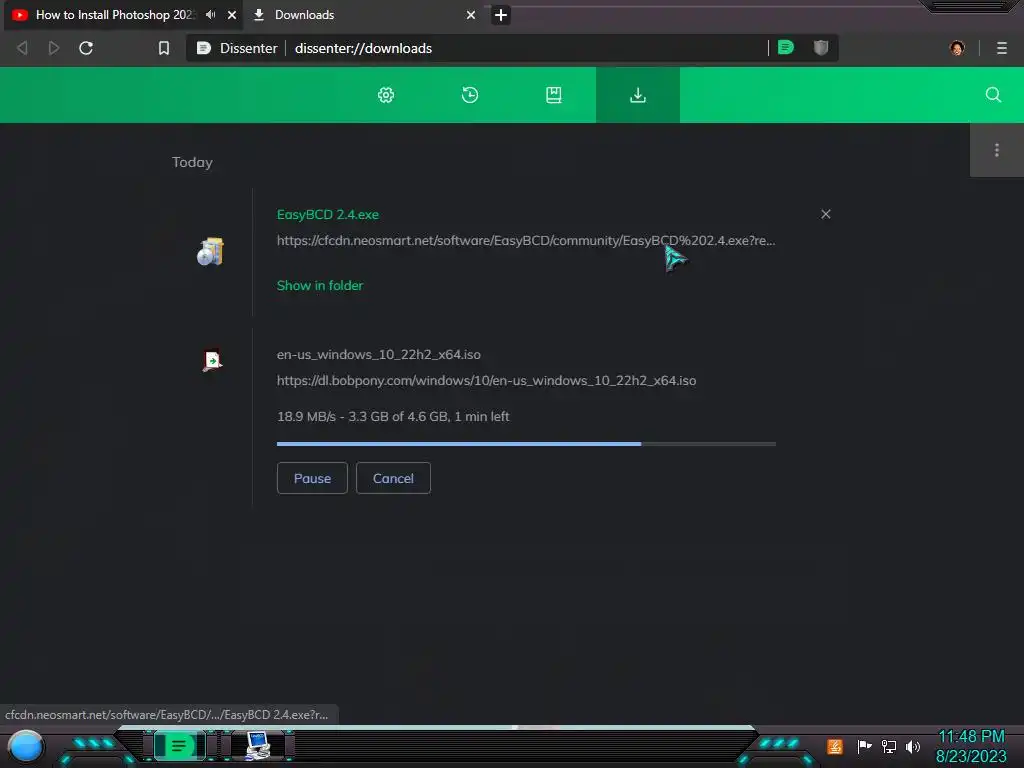Reload the page with refresh icon

pos(86,48)
